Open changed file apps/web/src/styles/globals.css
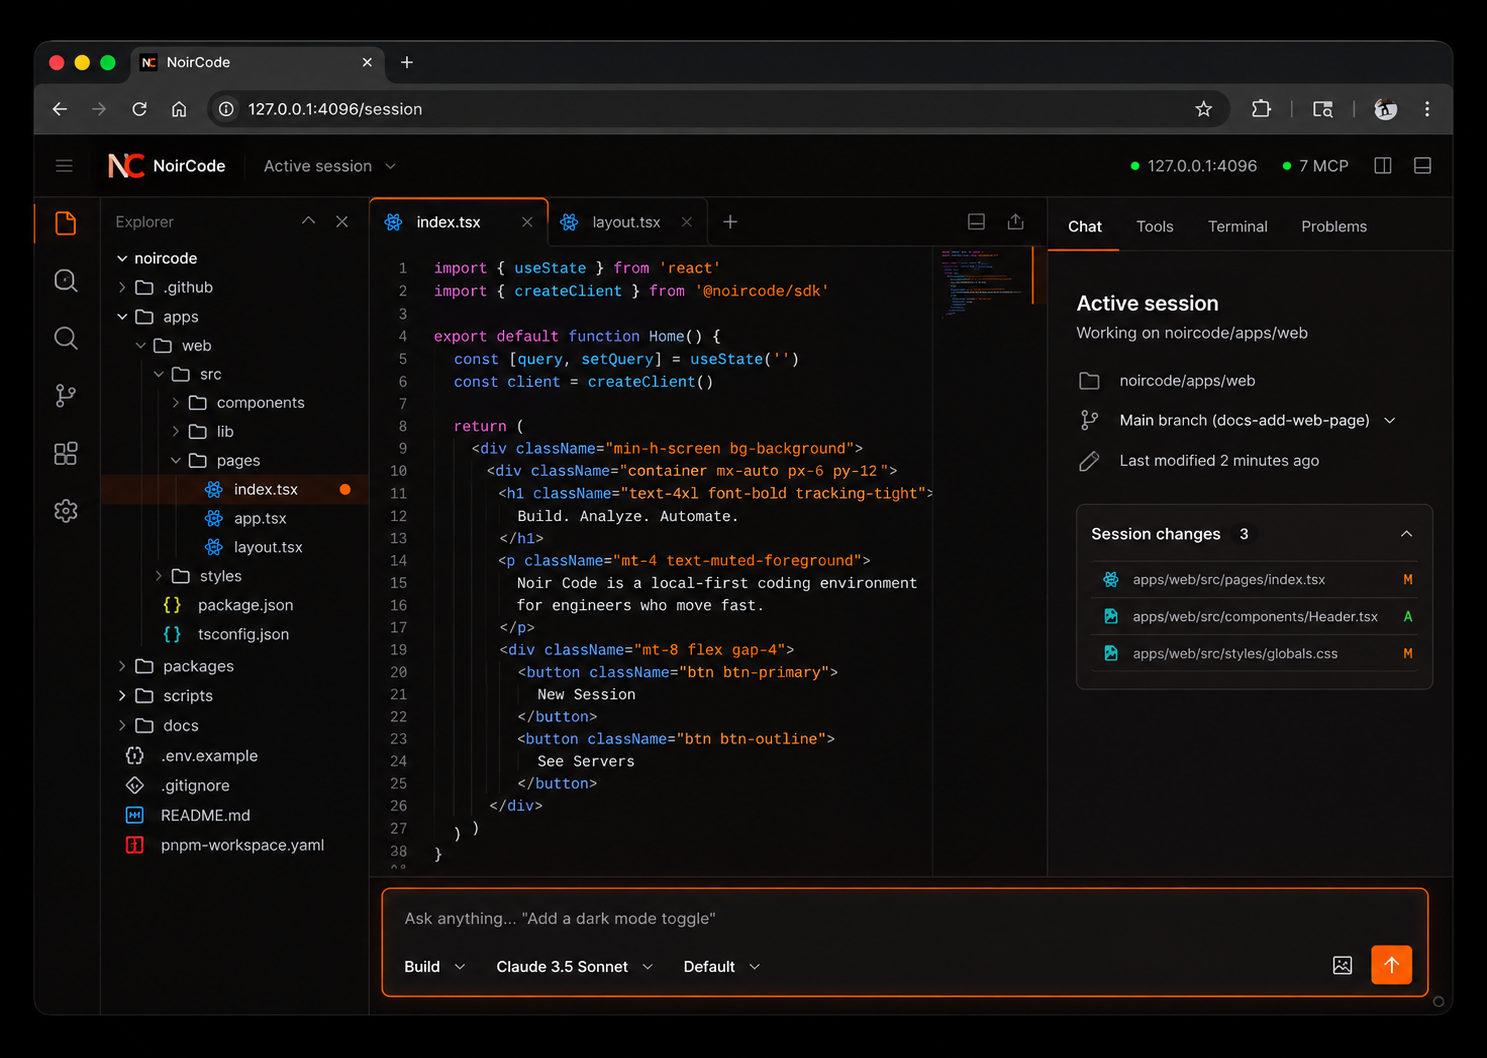The width and height of the screenshot is (1487, 1058). [1255, 654]
